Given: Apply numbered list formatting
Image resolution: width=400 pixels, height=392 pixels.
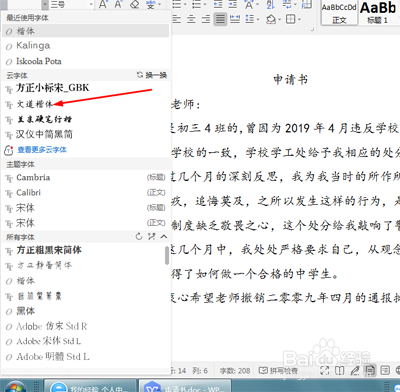Looking at the screenshot, I should [197, 4].
